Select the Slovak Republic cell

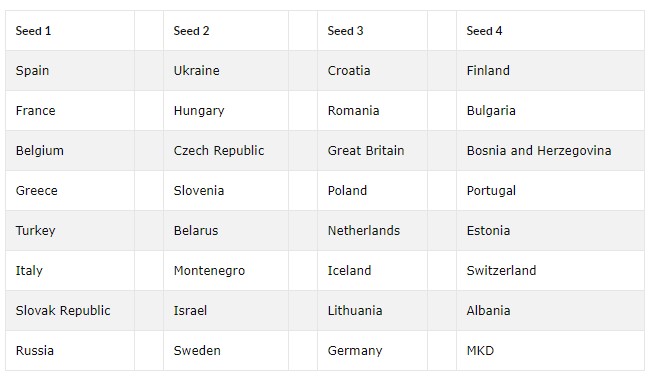click(63, 311)
